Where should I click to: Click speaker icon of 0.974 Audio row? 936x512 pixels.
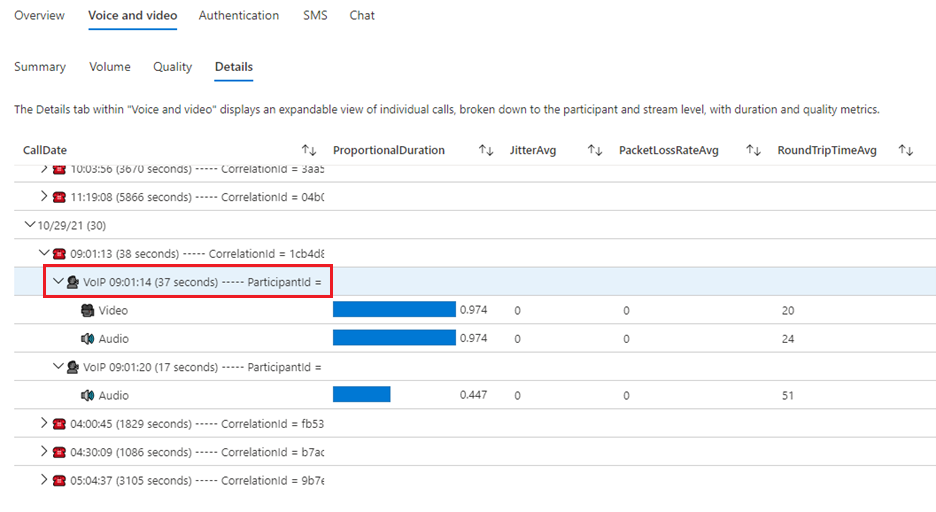[x=88, y=338]
